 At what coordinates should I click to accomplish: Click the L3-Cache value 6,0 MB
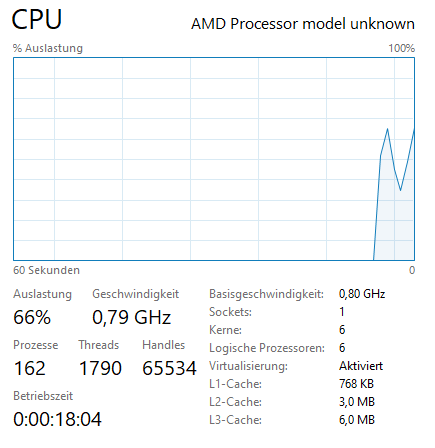click(x=357, y=420)
